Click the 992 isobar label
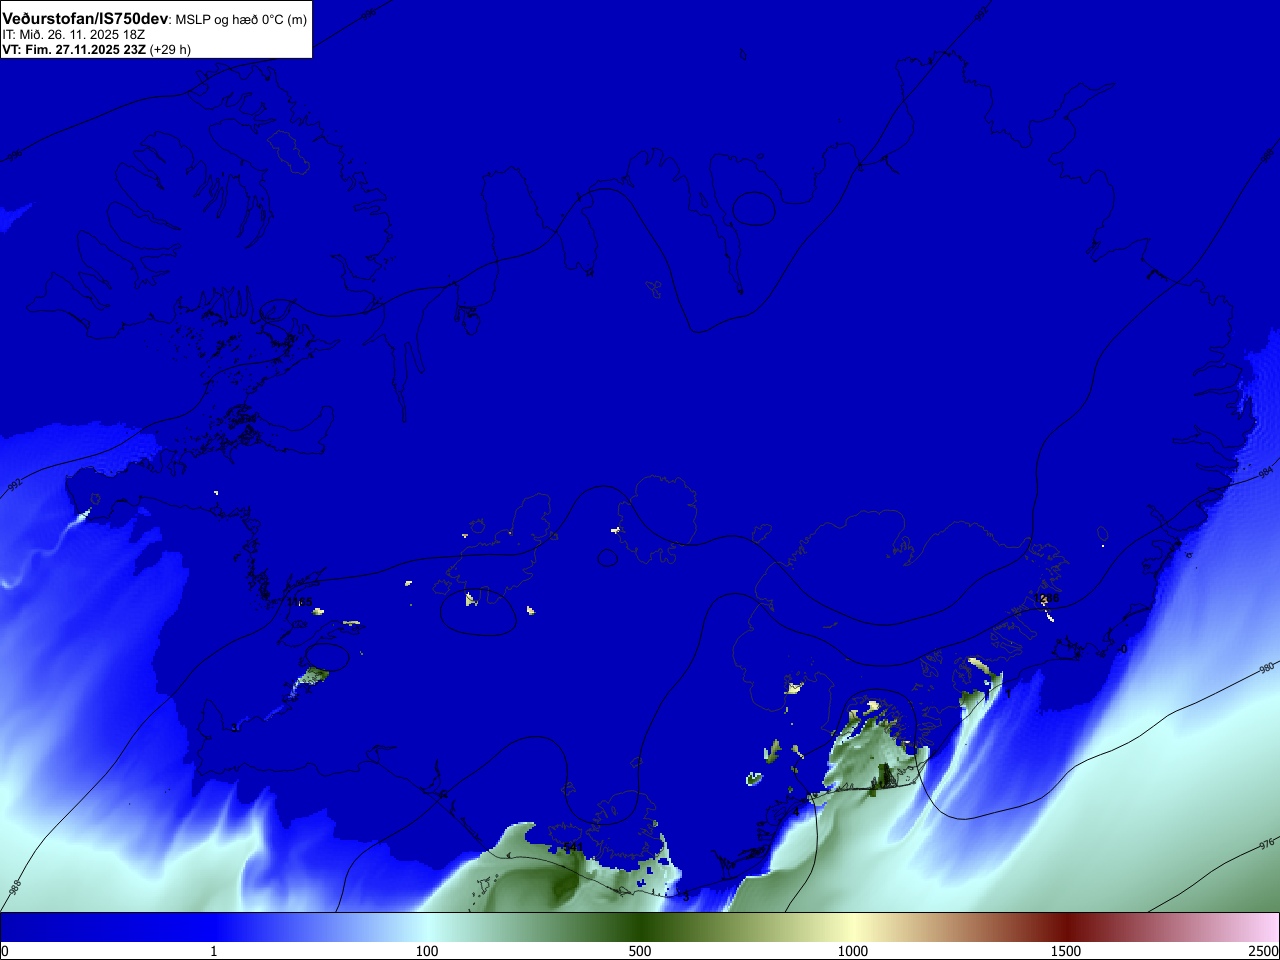 pos(14,486)
